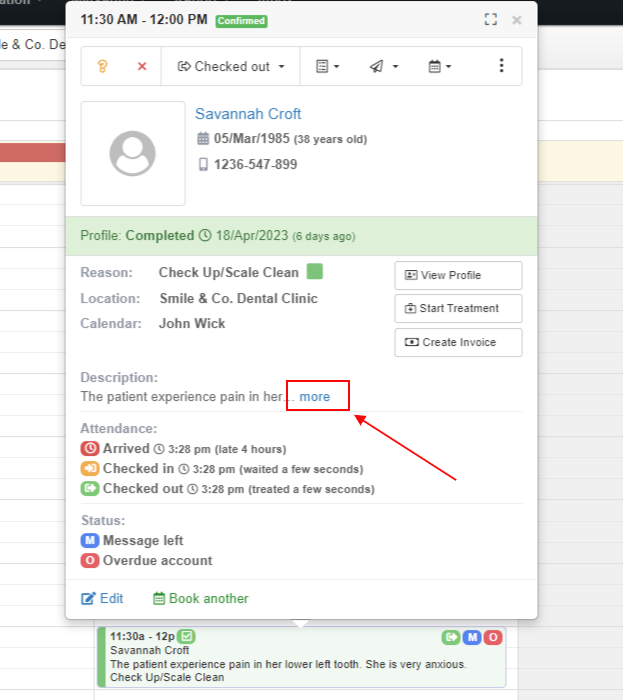Click the John Wick calendar name

[192, 323]
